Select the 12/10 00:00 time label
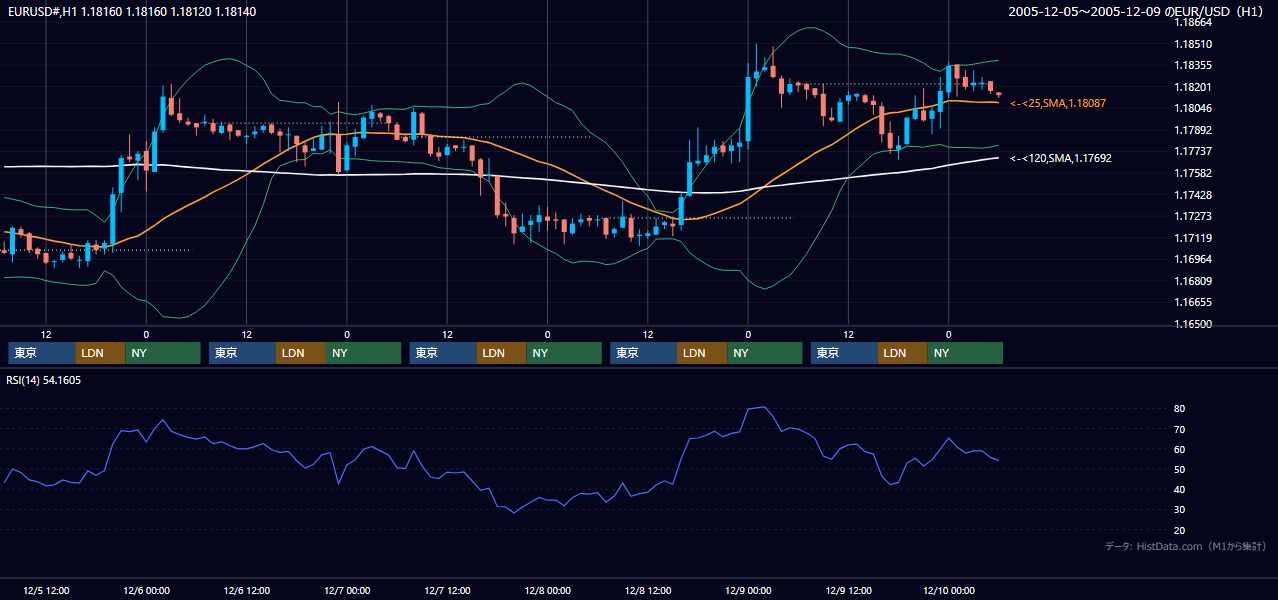 (x=949, y=590)
